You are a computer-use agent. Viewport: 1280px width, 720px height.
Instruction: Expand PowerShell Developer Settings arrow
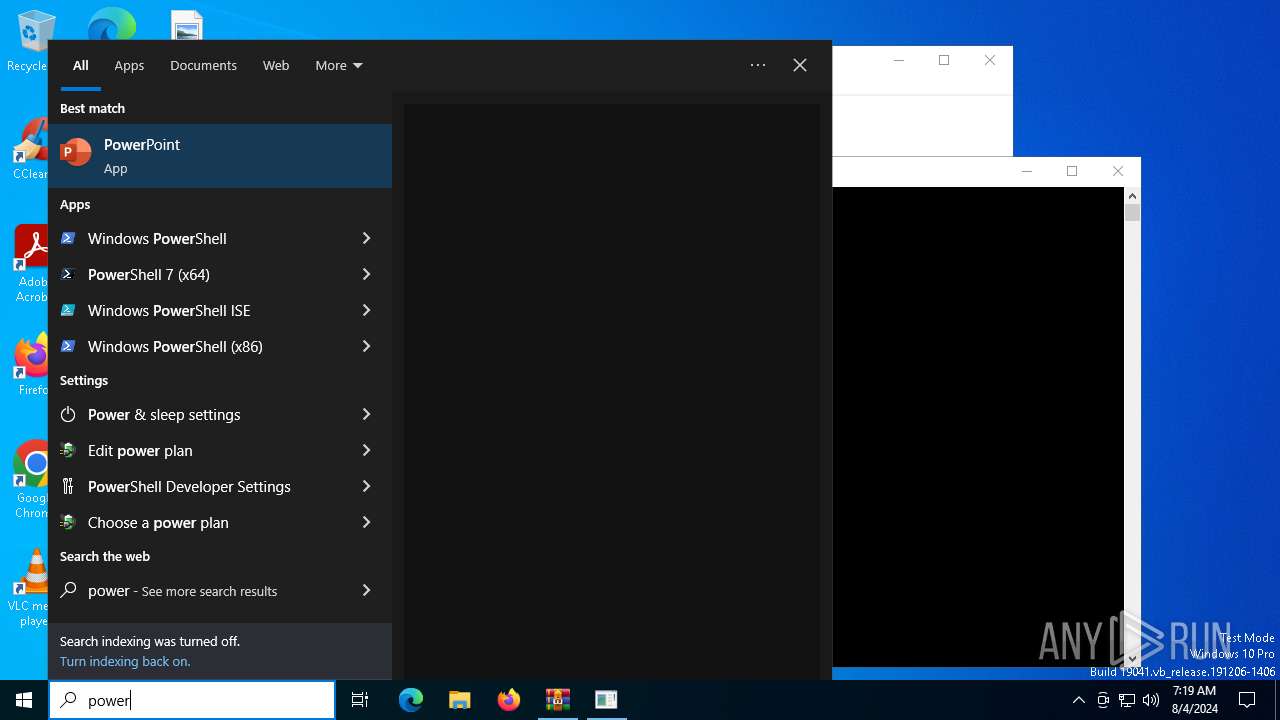click(366, 486)
